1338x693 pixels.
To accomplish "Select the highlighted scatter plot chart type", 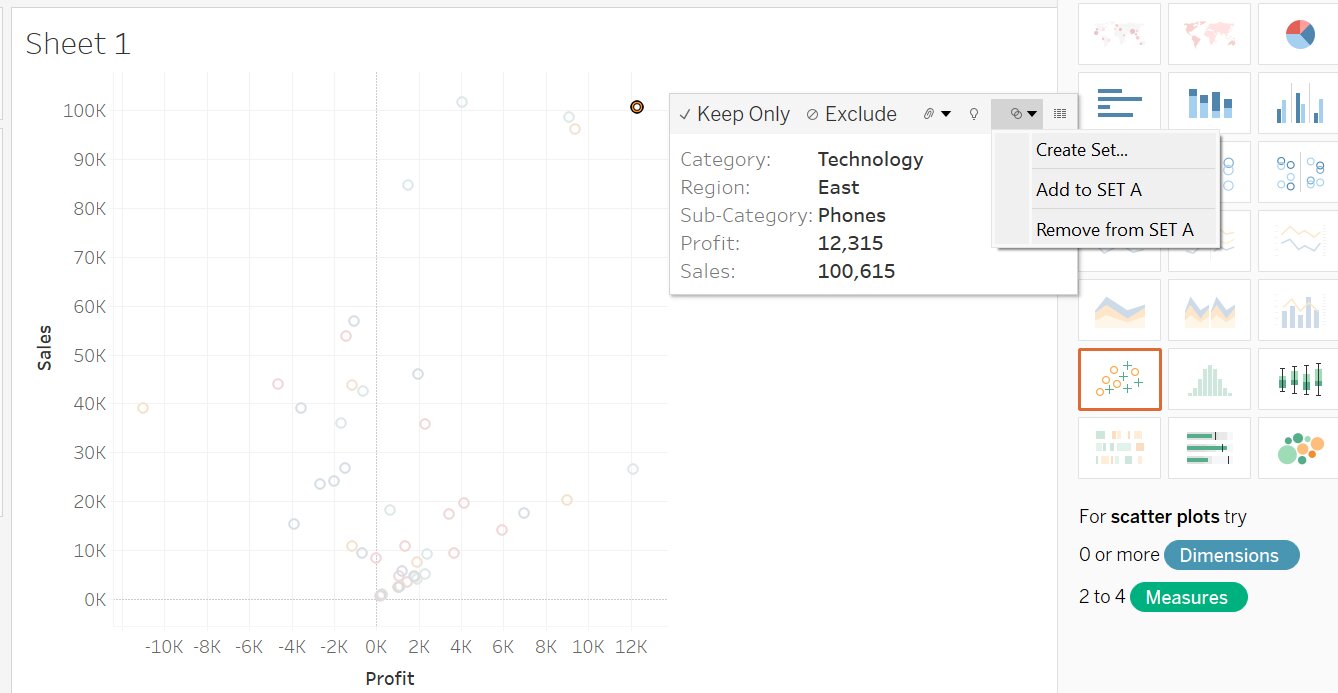I will [x=1119, y=379].
